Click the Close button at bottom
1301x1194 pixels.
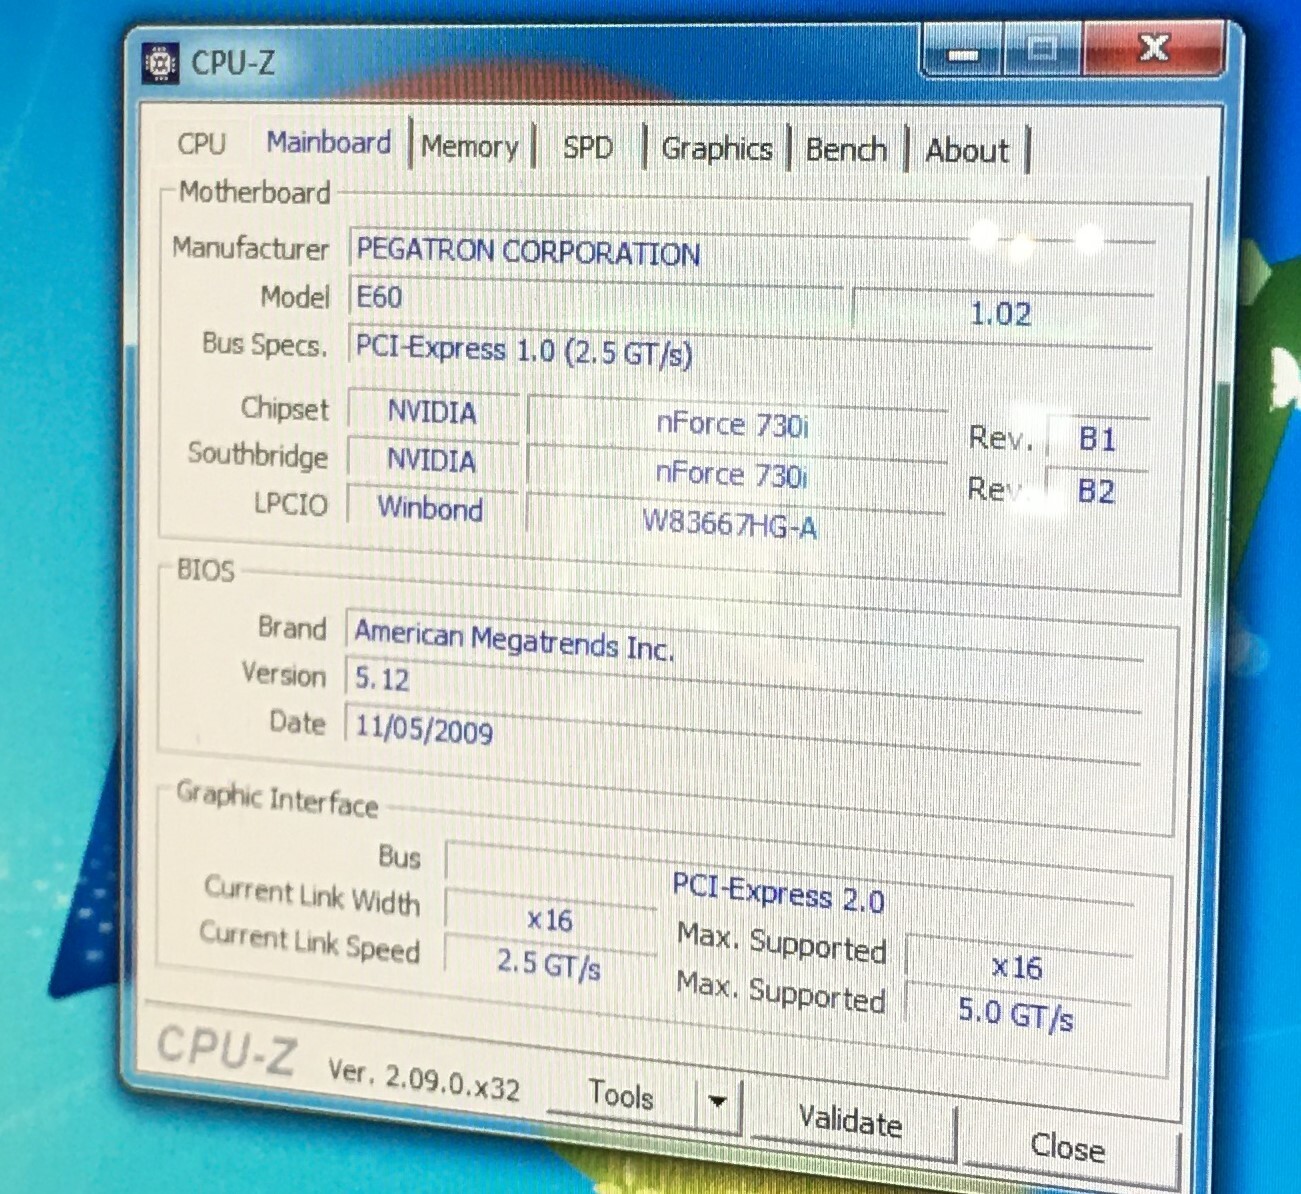click(1068, 1146)
